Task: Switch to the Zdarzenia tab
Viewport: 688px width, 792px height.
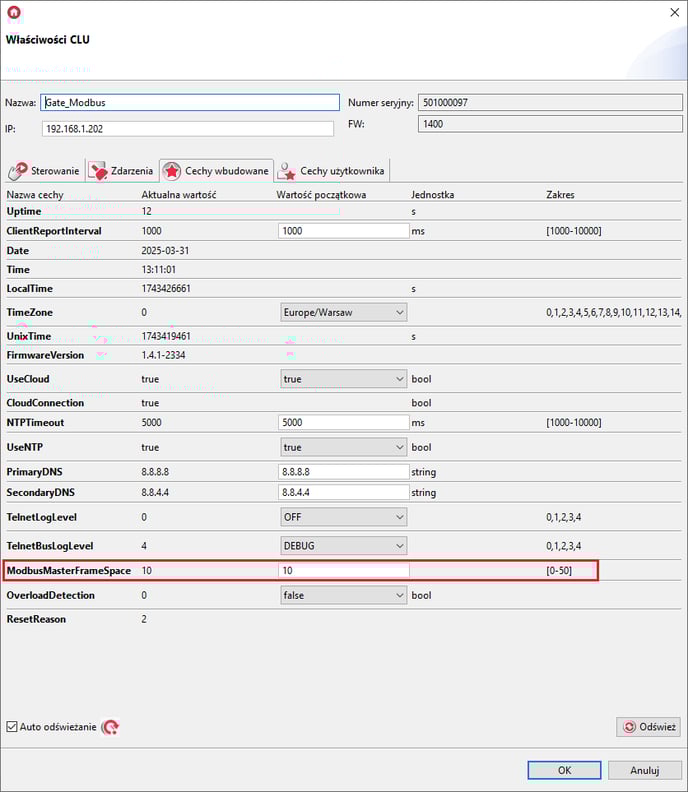Action: point(121,171)
